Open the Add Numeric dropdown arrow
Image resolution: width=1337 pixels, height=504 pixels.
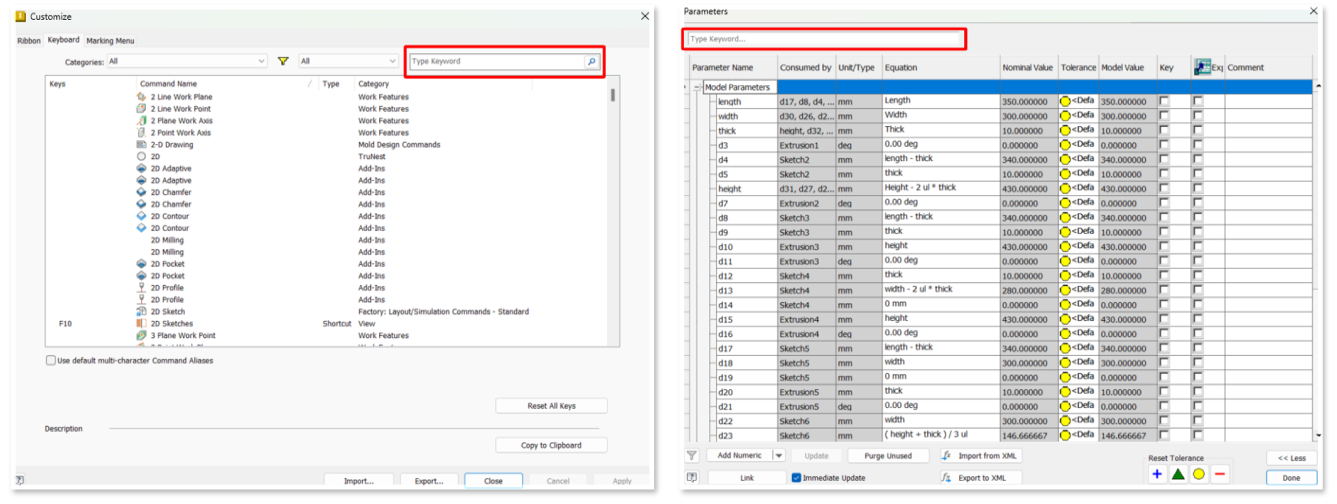pos(779,456)
